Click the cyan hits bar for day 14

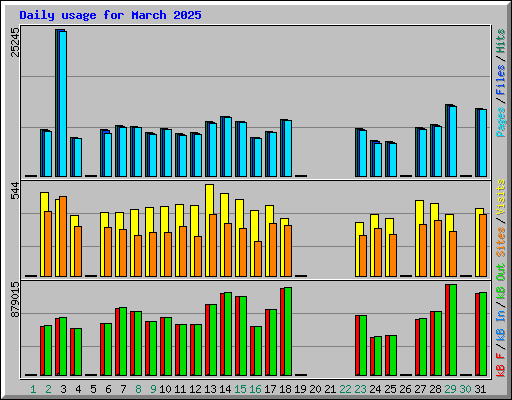228,147
